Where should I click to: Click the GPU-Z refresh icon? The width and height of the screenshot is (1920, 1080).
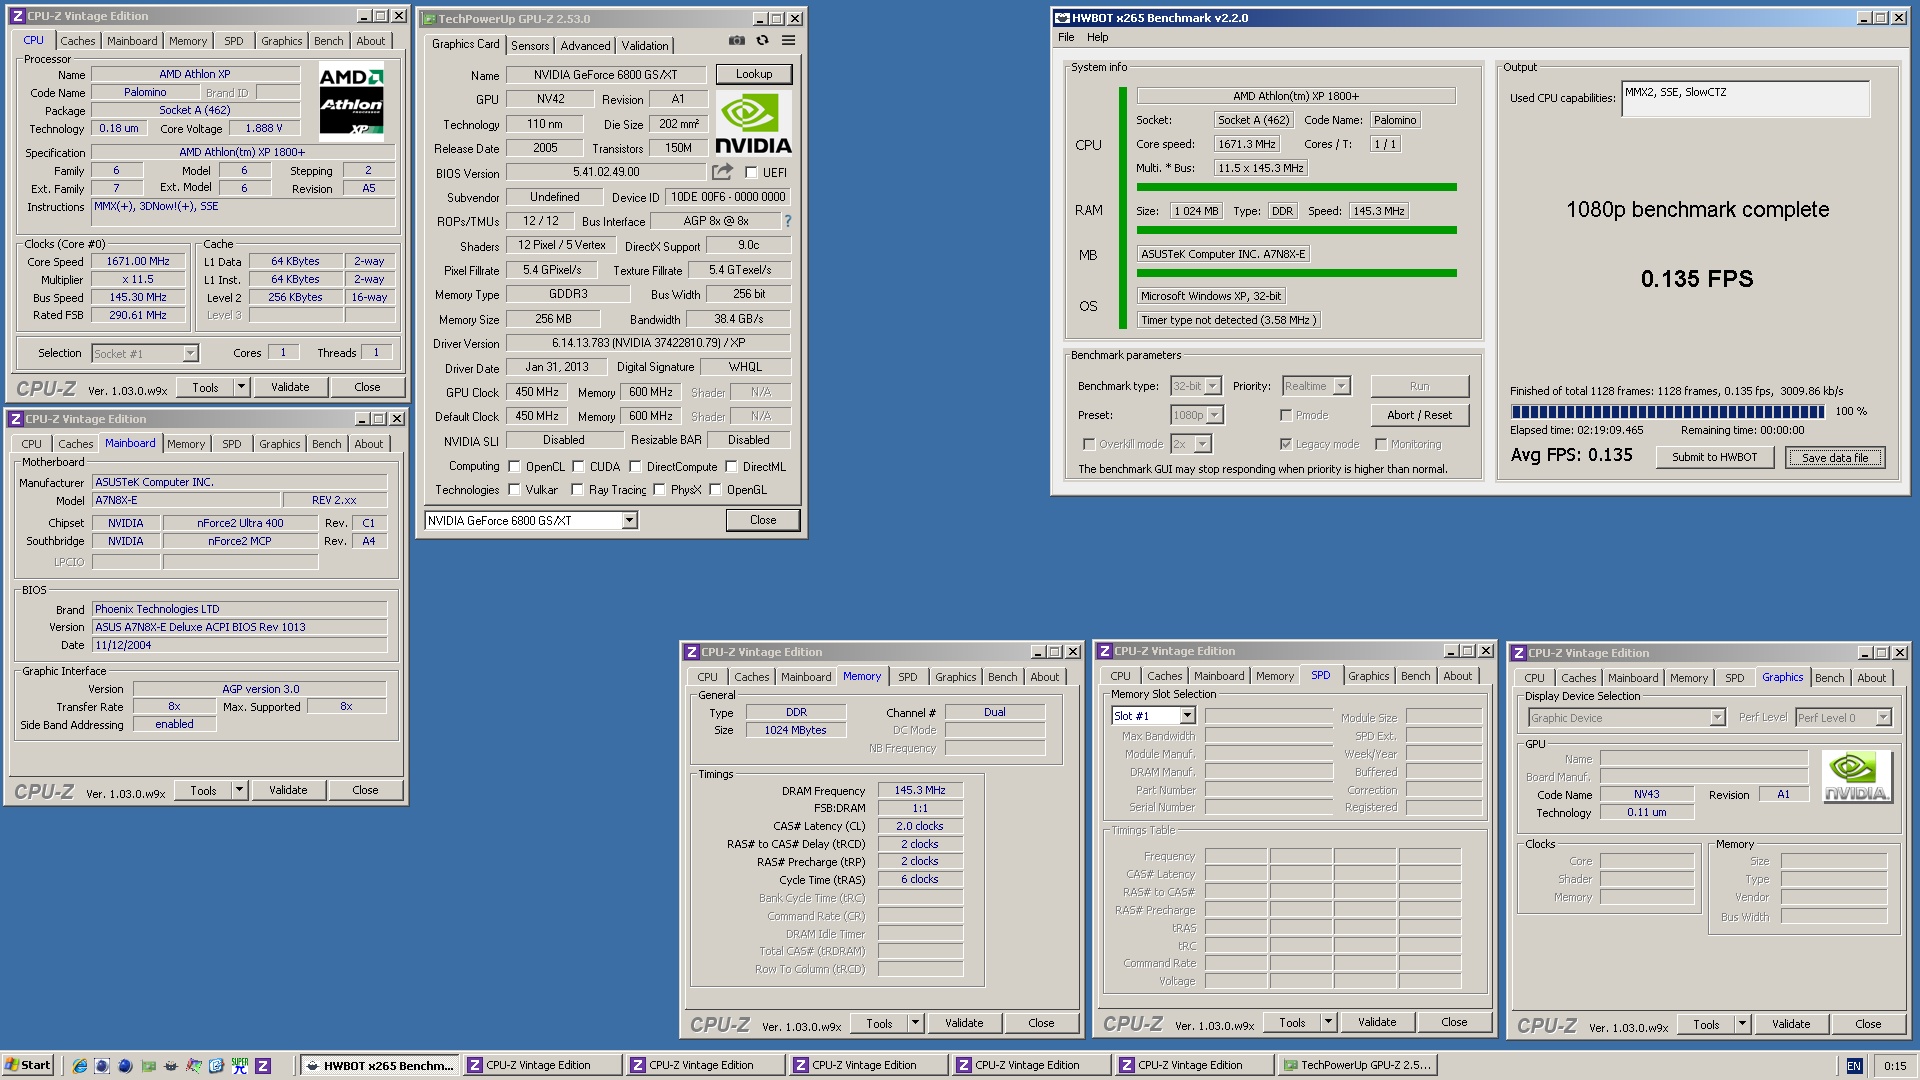[763, 41]
